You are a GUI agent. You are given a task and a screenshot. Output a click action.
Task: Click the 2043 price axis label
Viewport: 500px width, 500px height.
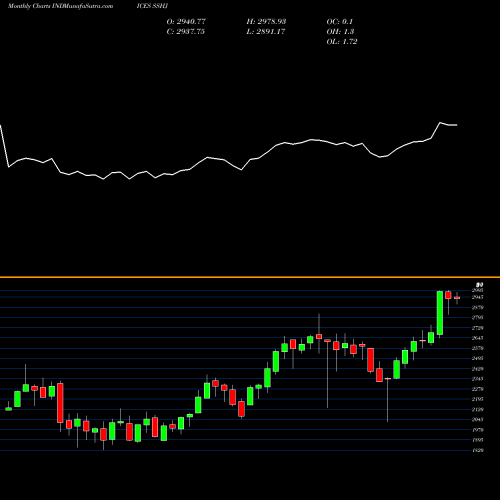478,419
